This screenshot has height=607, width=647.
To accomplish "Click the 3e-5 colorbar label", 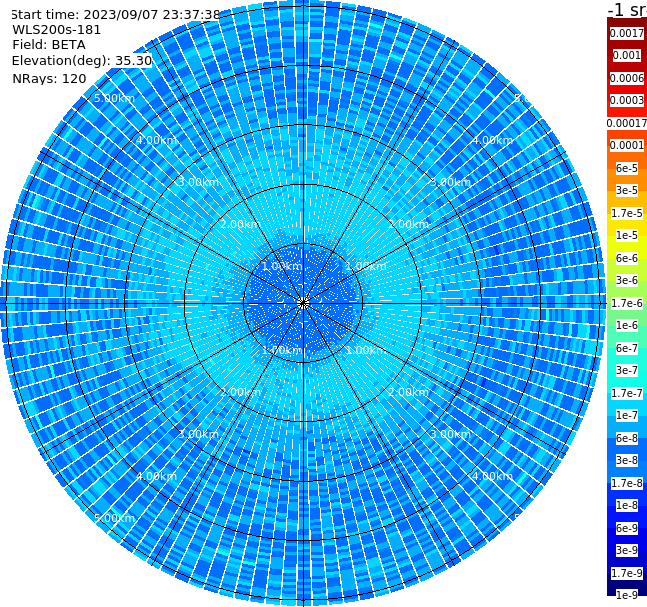I will click(x=627, y=190).
